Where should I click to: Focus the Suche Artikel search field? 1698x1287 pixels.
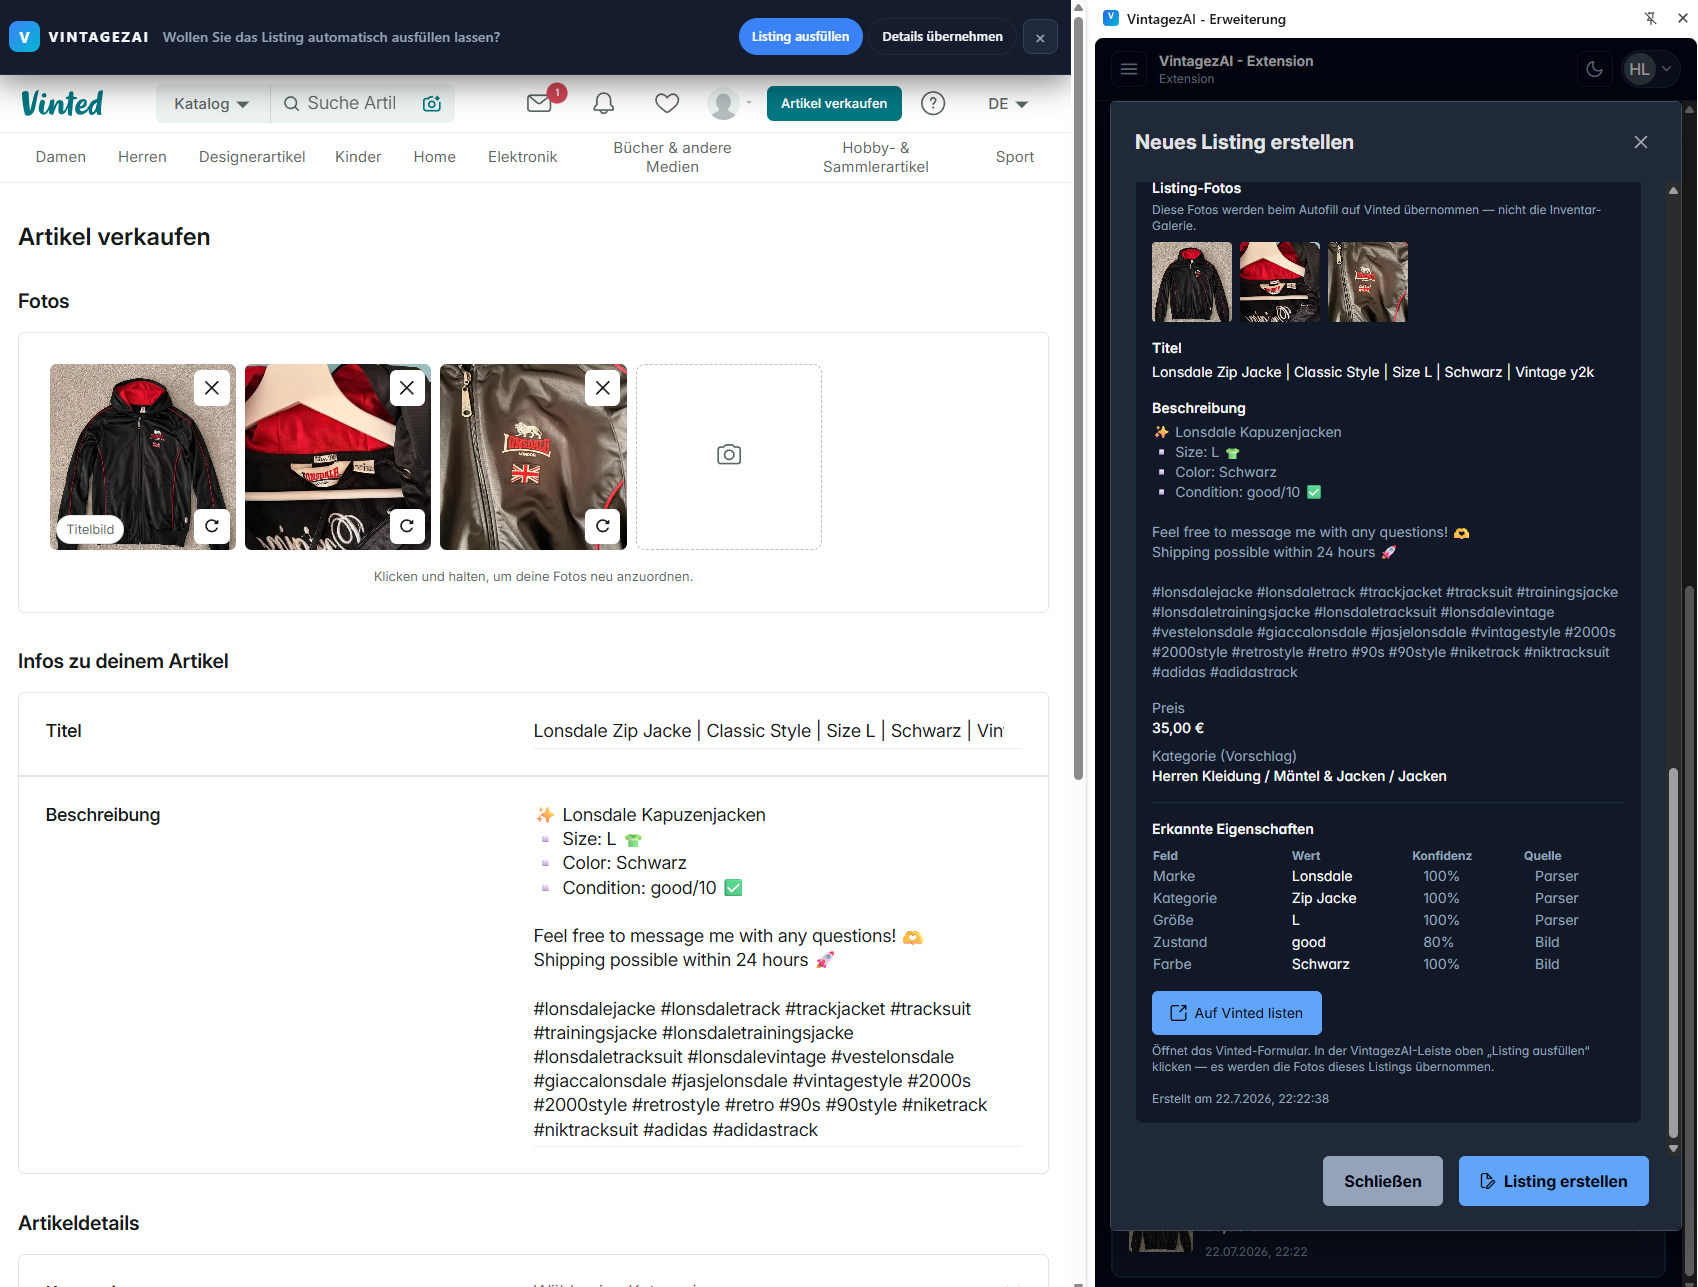point(352,103)
